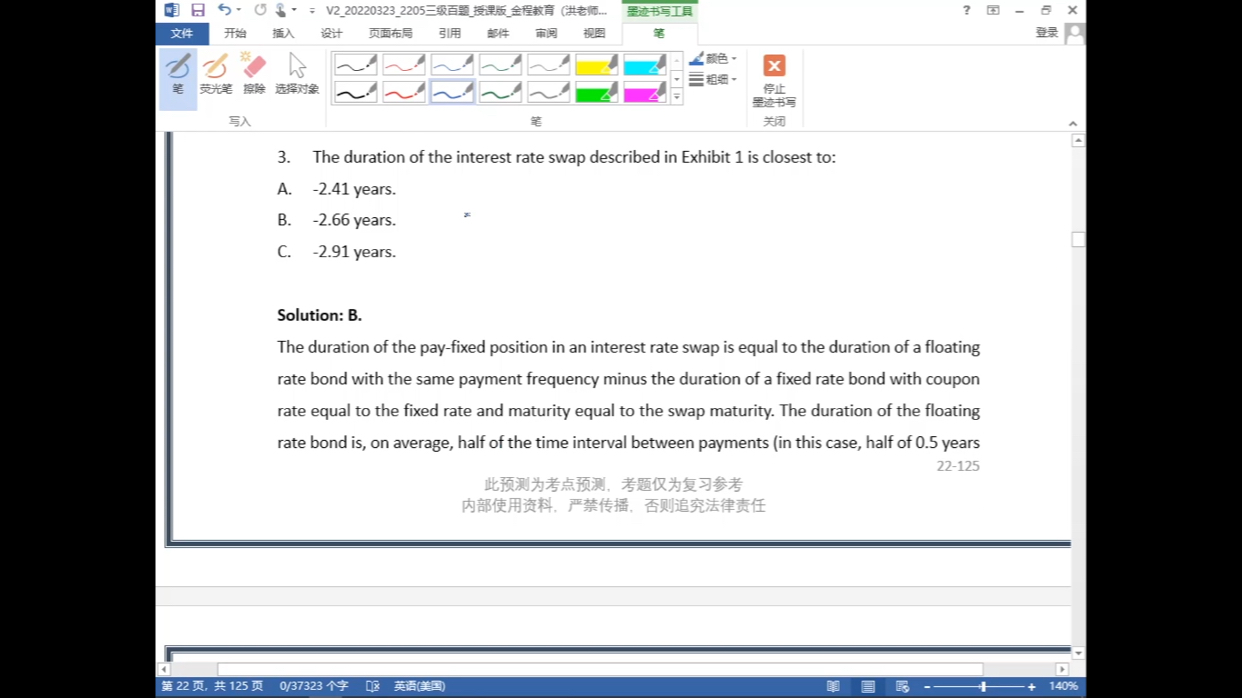
Task: Pick the thin green pen style
Action: click(x=500, y=66)
